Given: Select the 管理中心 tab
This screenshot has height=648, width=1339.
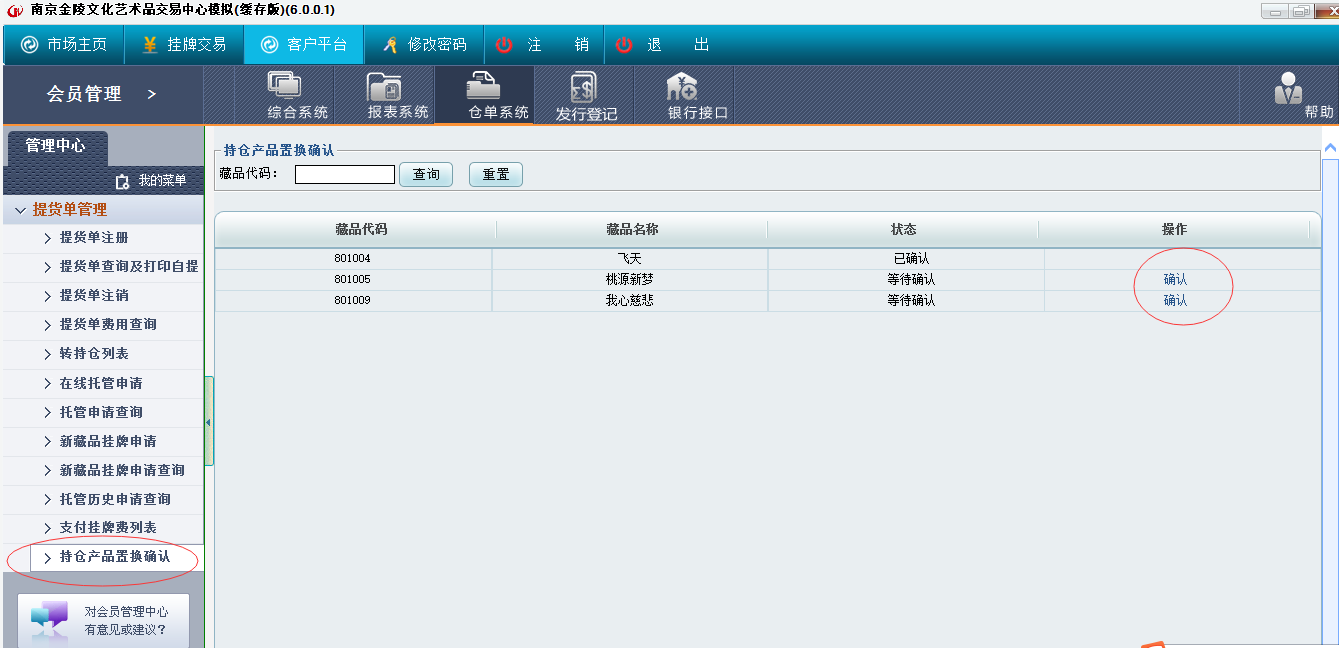Looking at the screenshot, I should [x=56, y=146].
